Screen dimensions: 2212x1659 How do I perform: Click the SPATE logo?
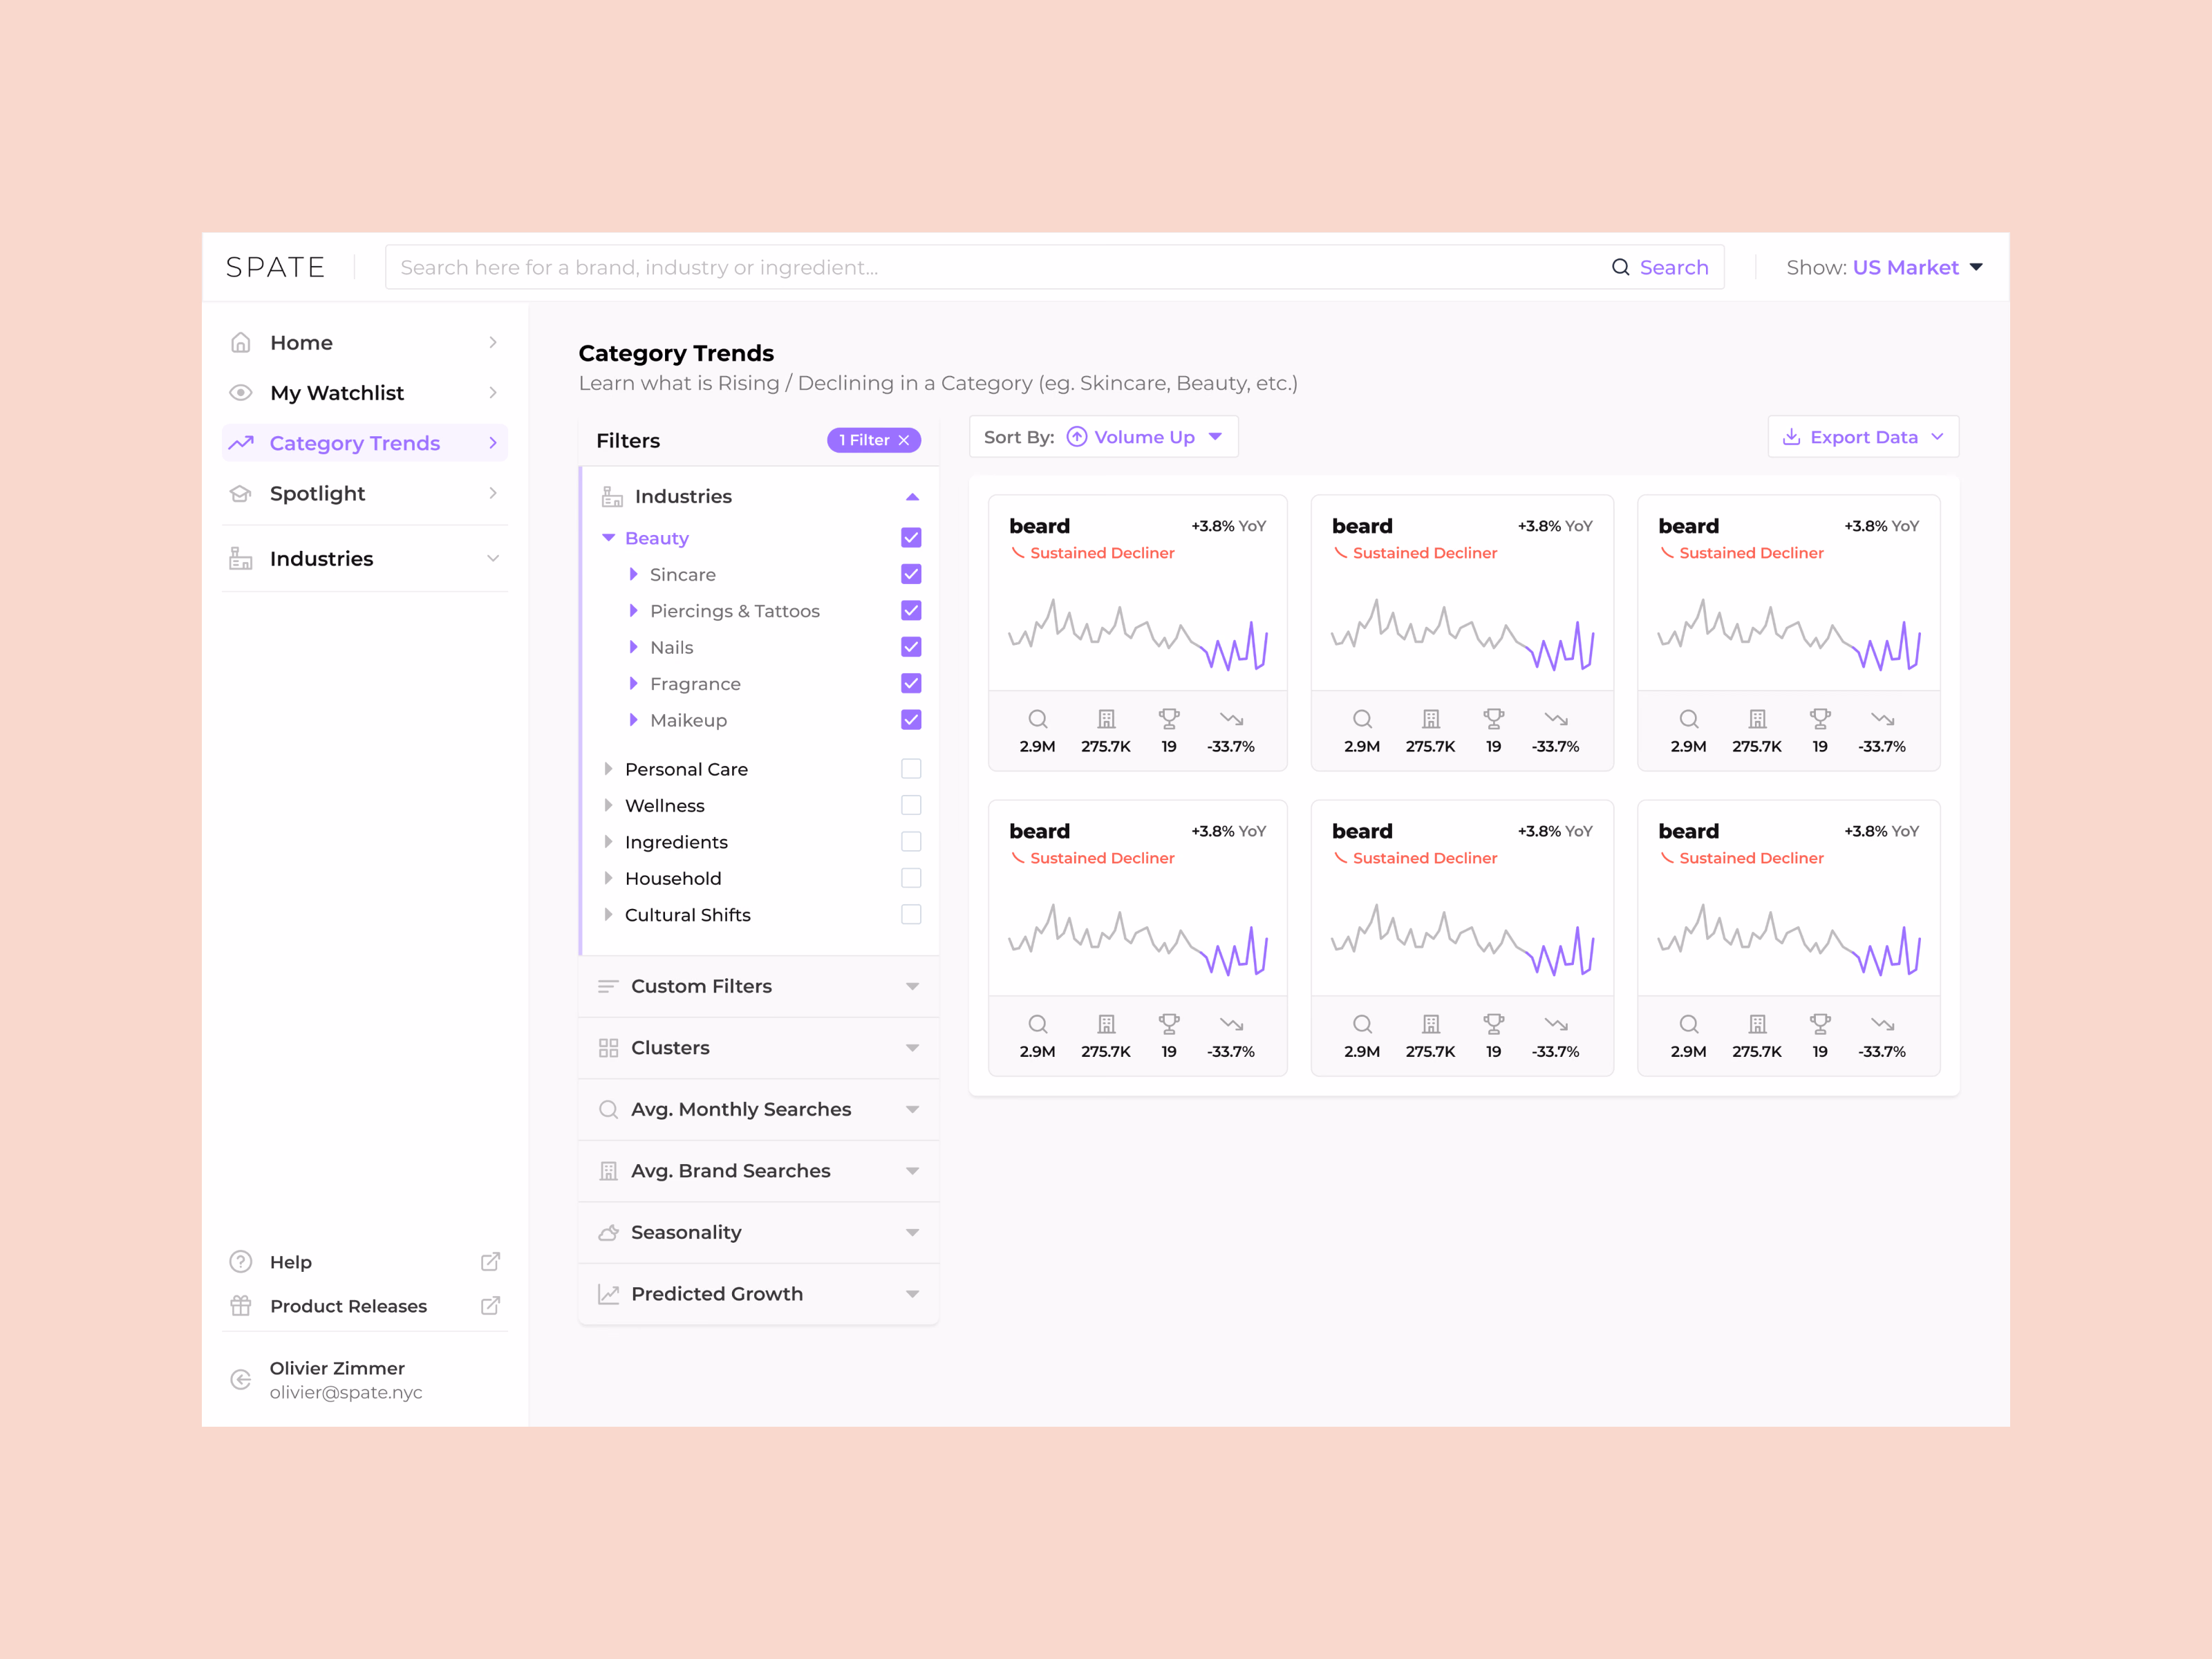click(275, 267)
